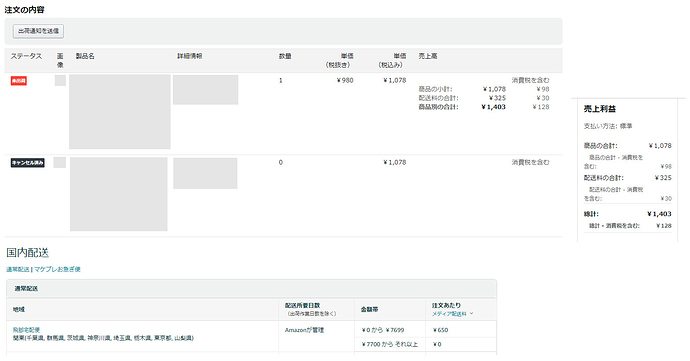This screenshot has width=690, height=361.
Task: Open the 飛脚宅配便 link
Action: (26, 330)
